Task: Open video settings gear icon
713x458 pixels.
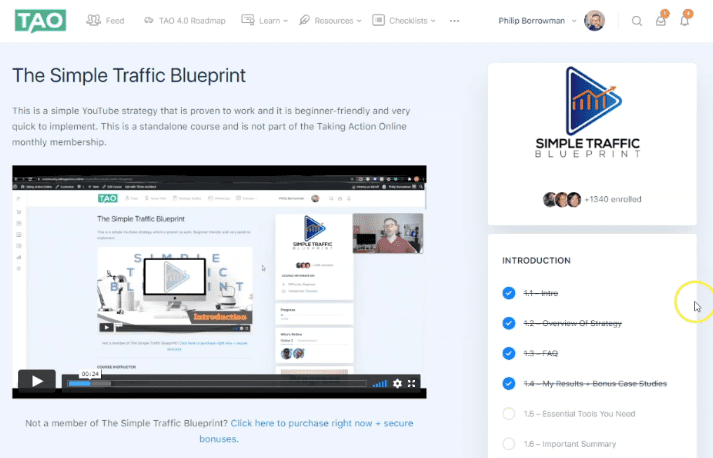Action: click(x=397, y=383)
